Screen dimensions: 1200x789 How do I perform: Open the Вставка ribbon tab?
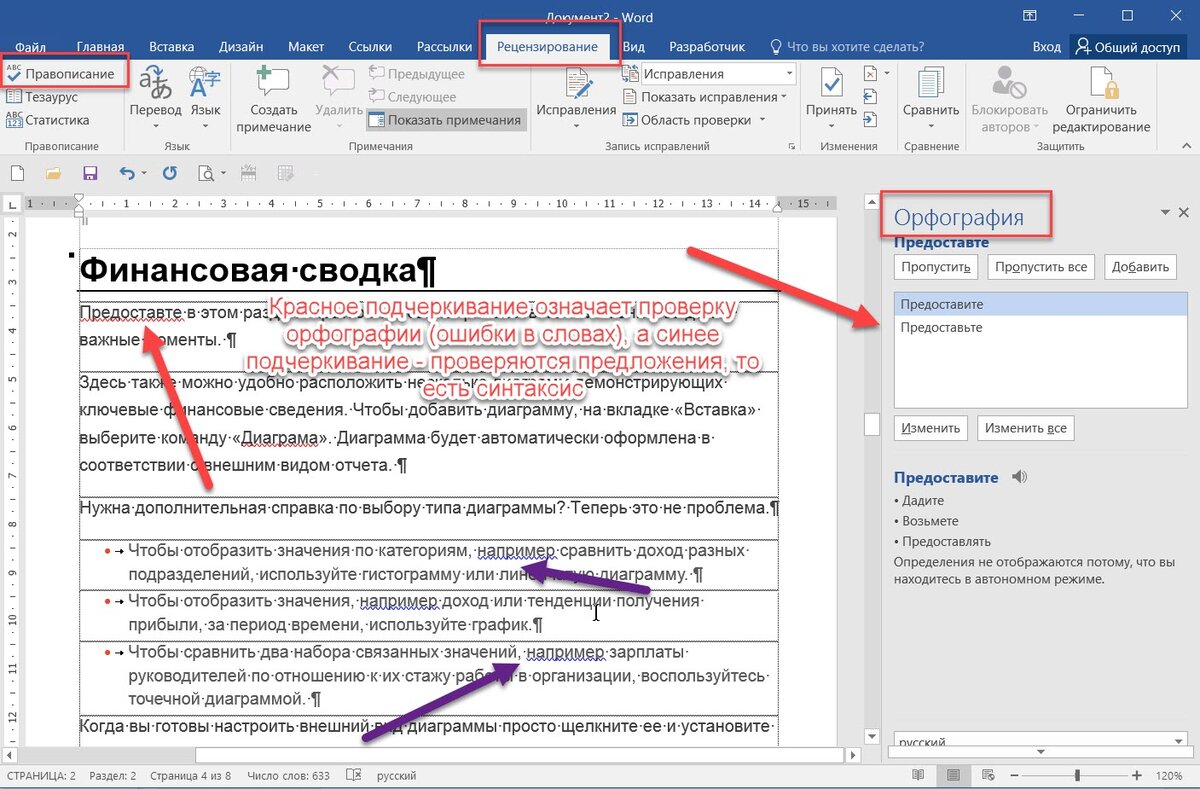click(x=171, y=47)
